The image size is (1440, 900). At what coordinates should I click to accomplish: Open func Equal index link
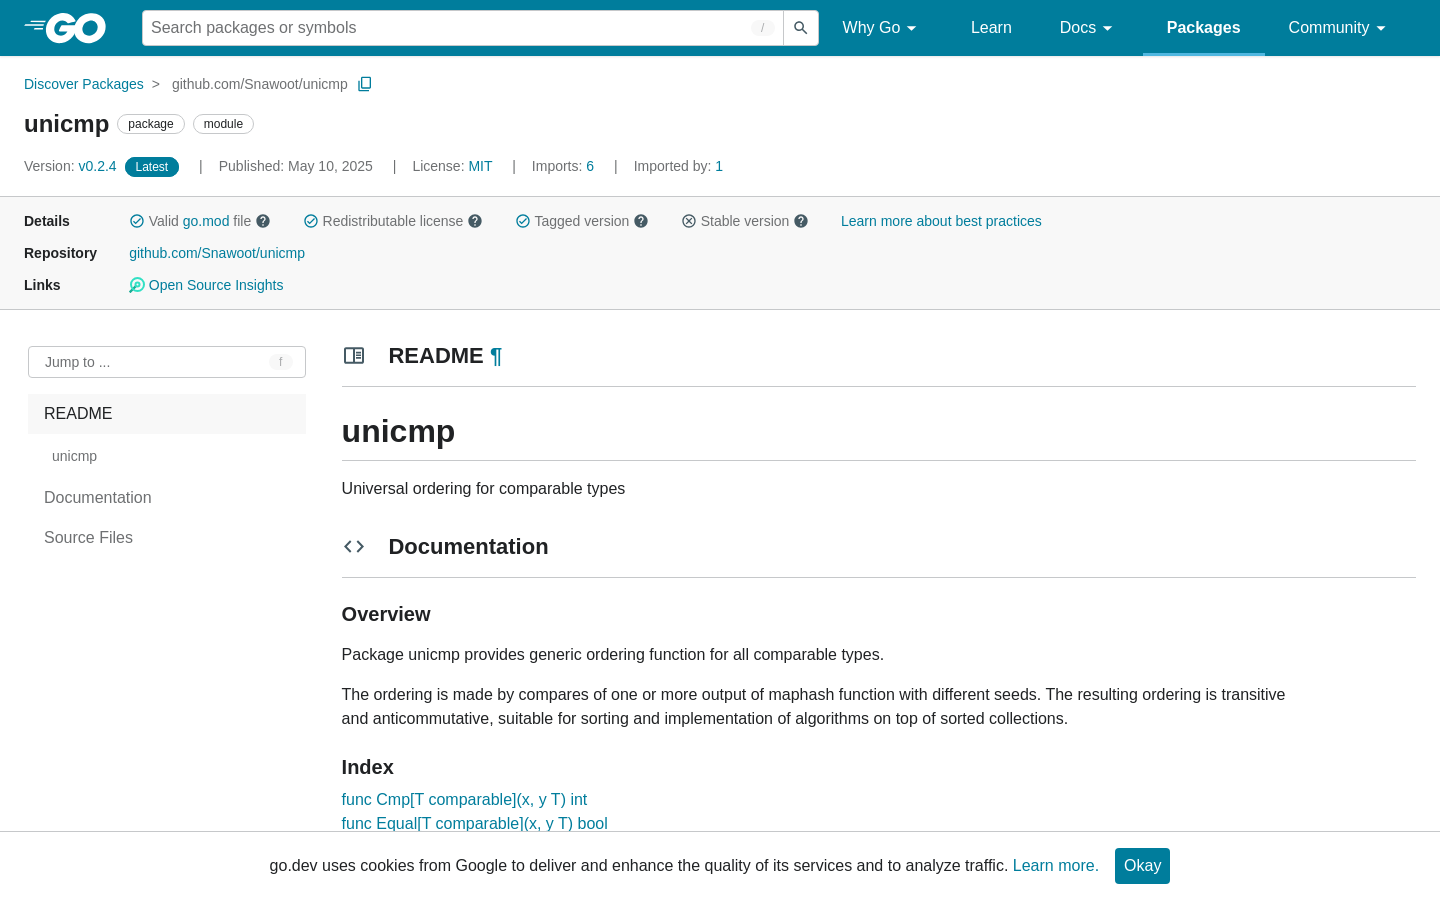(x=474, y=824)
